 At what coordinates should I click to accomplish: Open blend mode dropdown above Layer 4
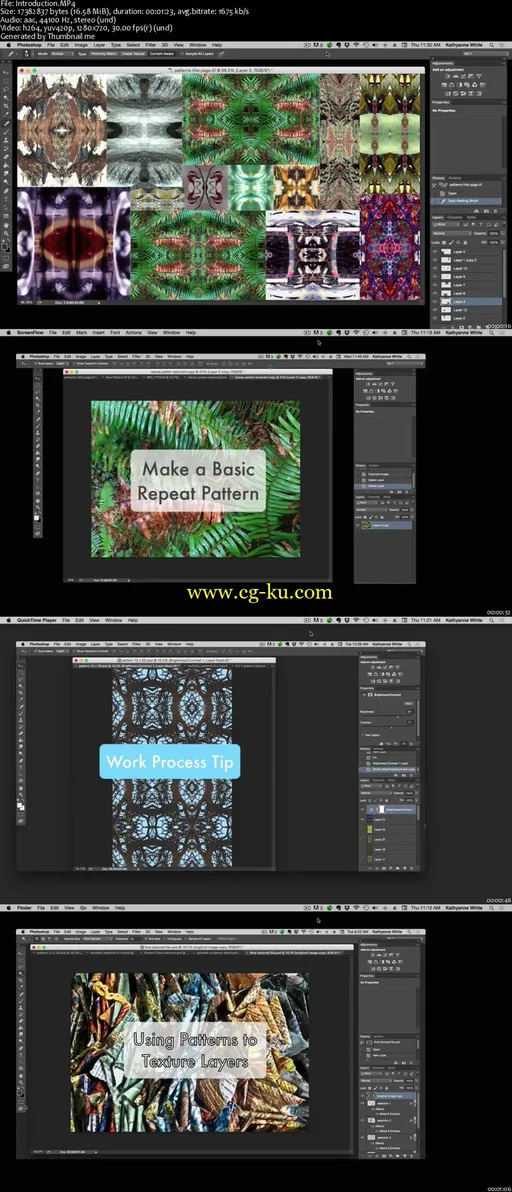[451, 233]
